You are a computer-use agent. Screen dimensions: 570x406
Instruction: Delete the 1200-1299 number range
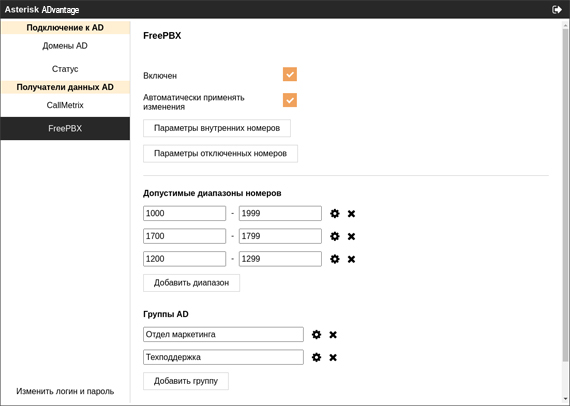351,259
